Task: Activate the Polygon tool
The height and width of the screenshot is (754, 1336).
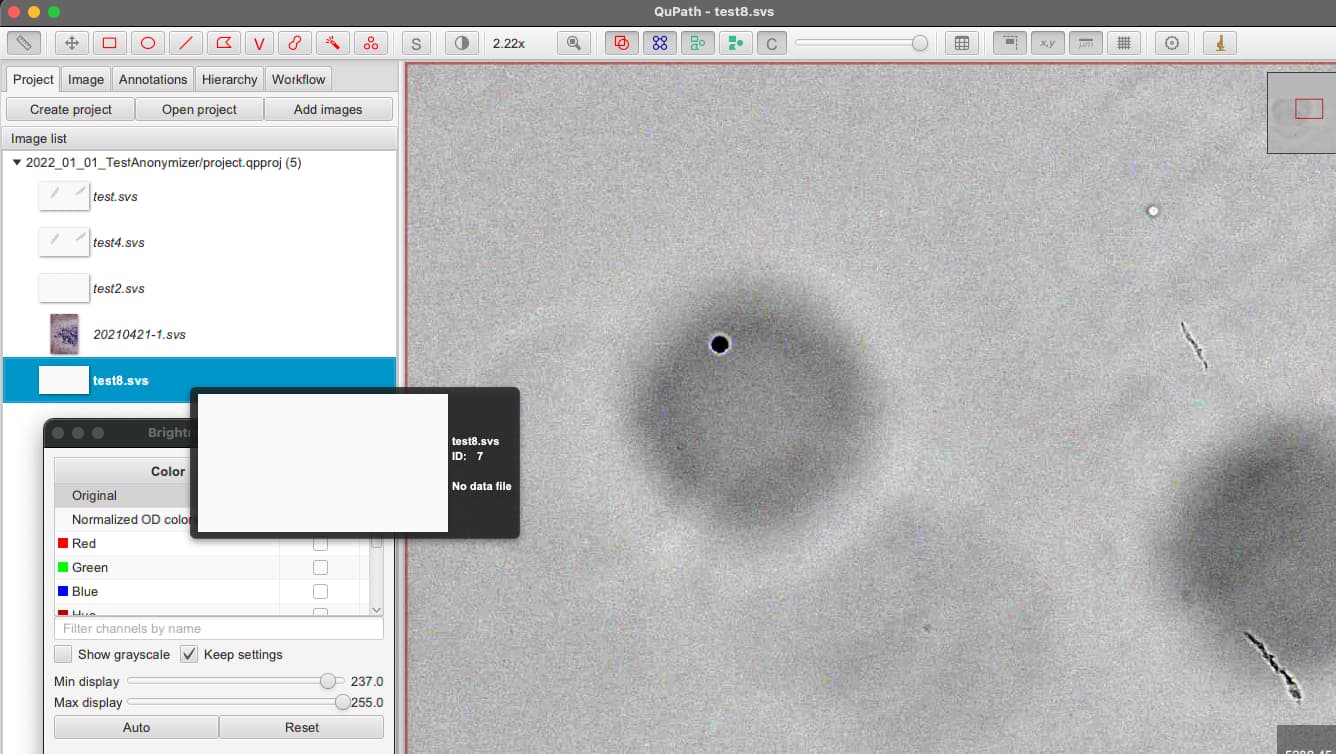Action: pos(224,43)
